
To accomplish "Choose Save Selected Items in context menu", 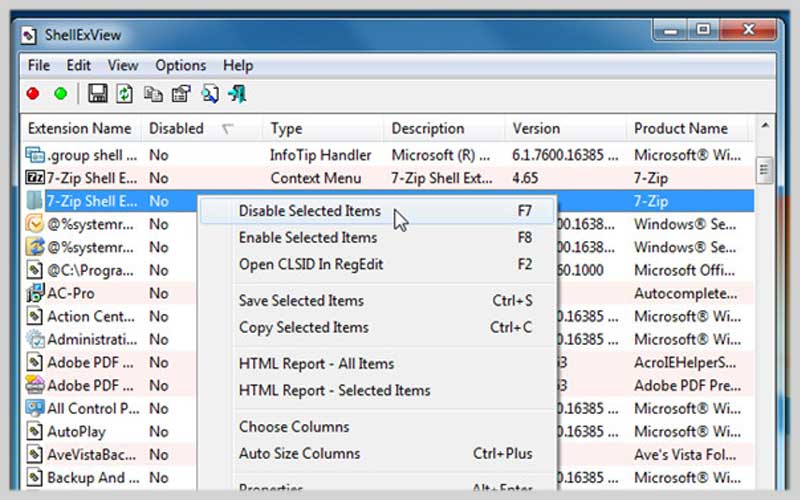I will tap(377, 301).
